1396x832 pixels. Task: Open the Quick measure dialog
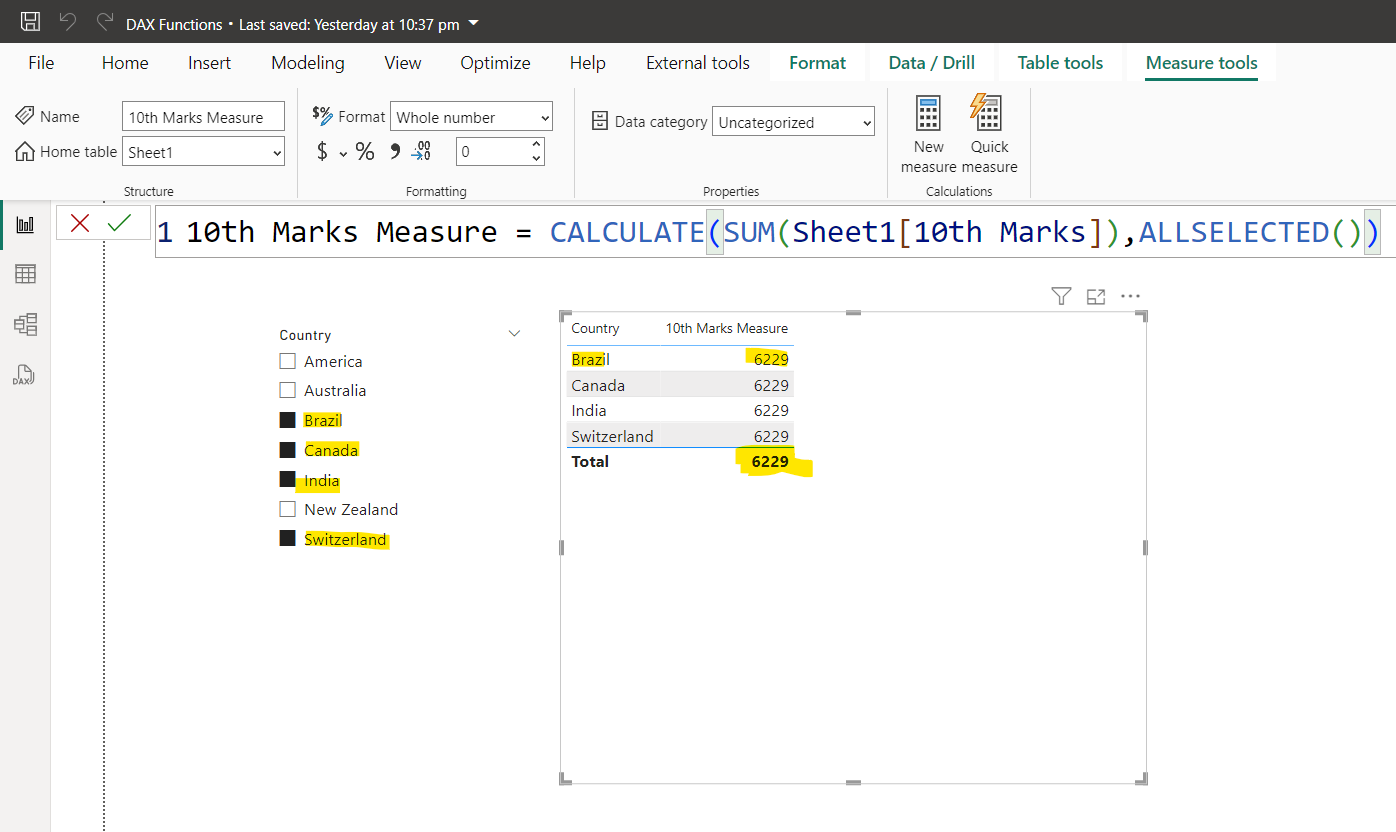(x=988, y=132)
